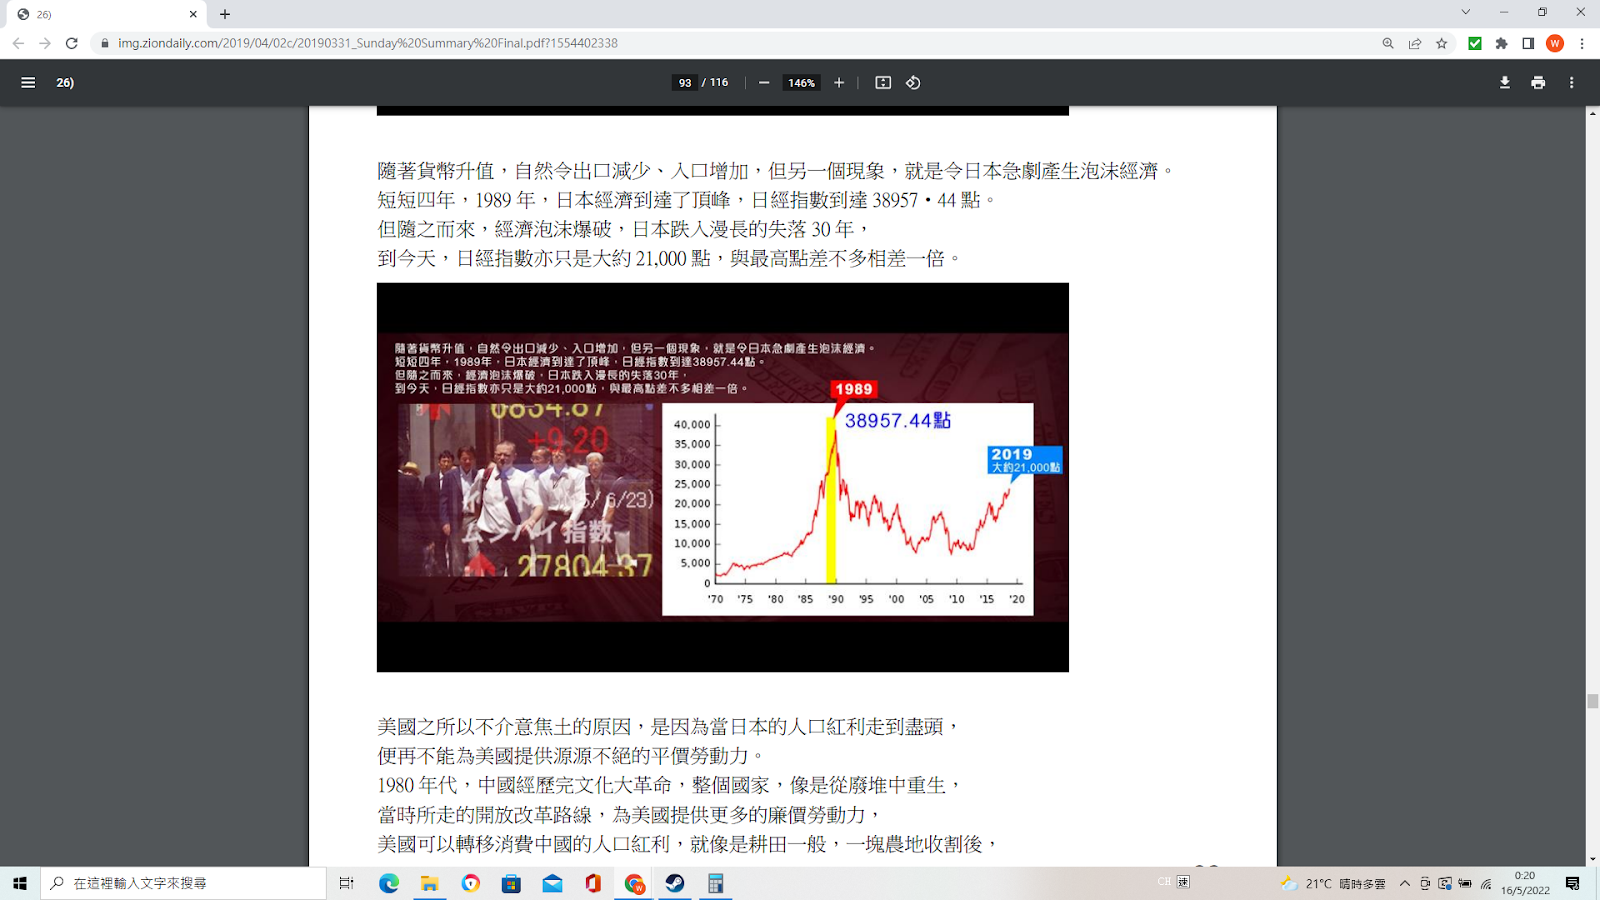Reload the current page
Screen dimensions: 1600x900
click(x=72, y=43)
